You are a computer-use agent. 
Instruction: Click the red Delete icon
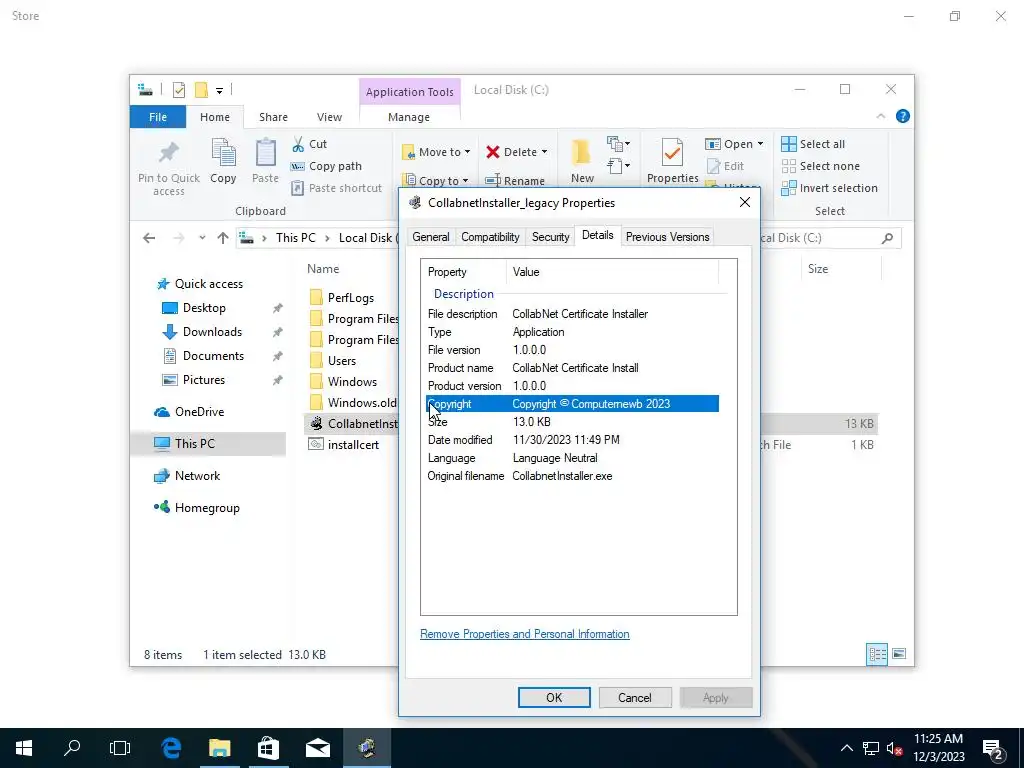coord(492,152)
